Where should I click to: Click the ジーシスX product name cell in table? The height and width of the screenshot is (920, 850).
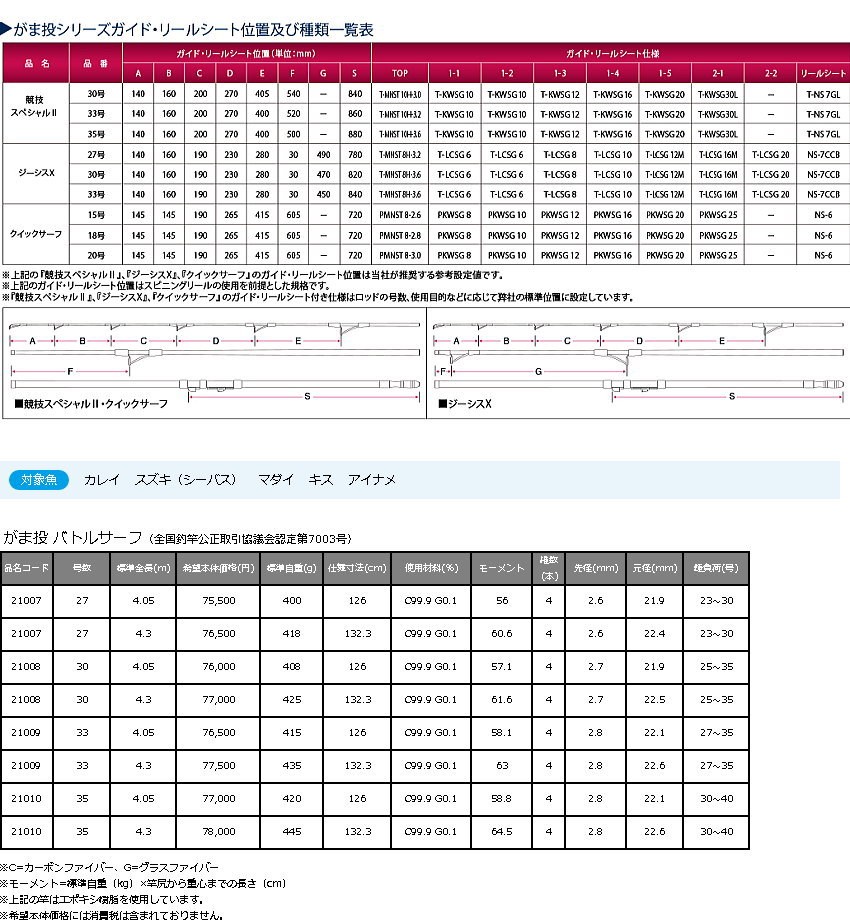click(35, 173)
